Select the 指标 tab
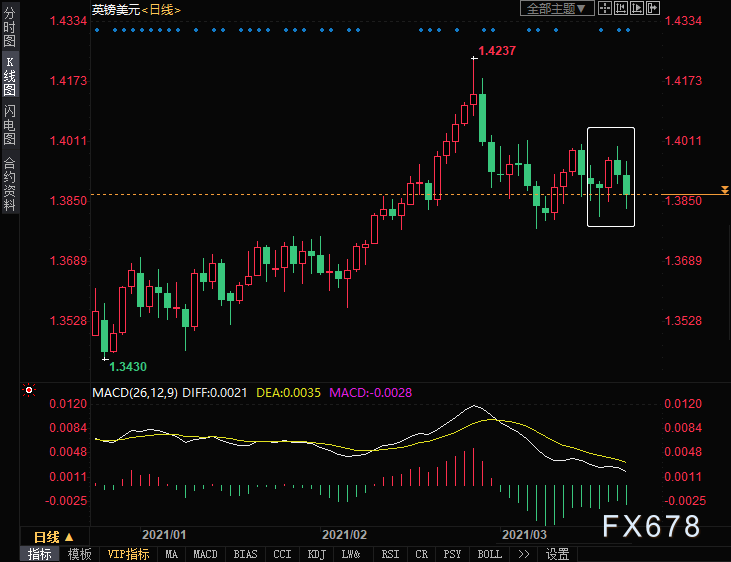731x562 pixels. coord(40,554)
